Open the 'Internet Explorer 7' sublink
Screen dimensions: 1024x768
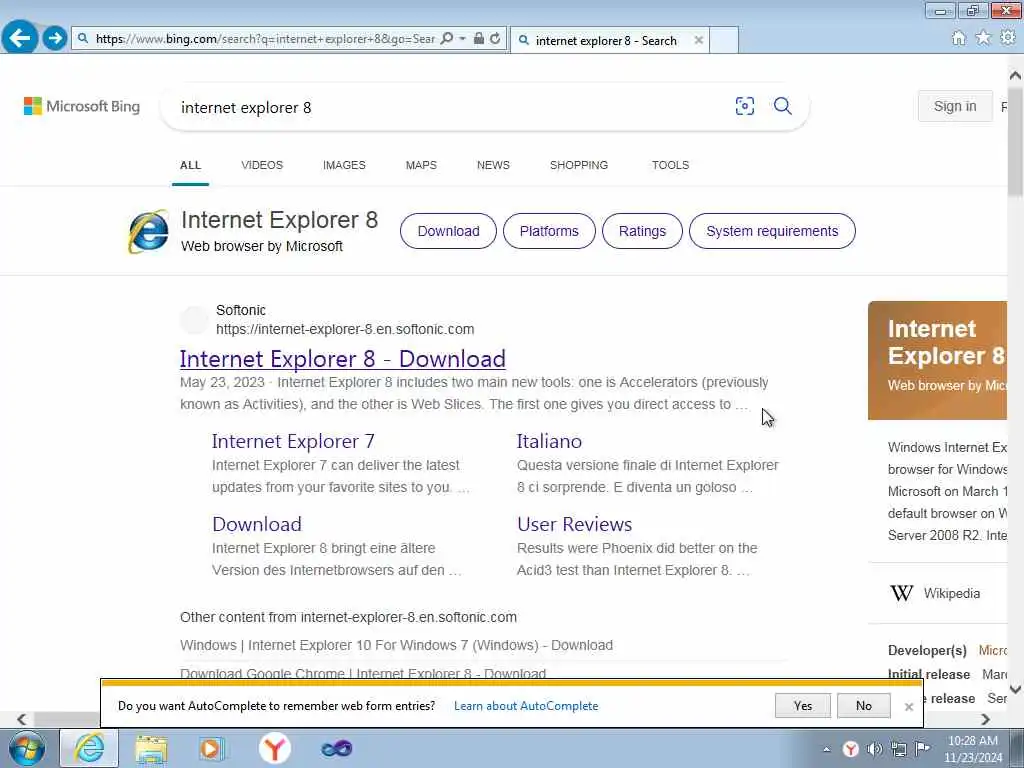click(x=293, y=441)
